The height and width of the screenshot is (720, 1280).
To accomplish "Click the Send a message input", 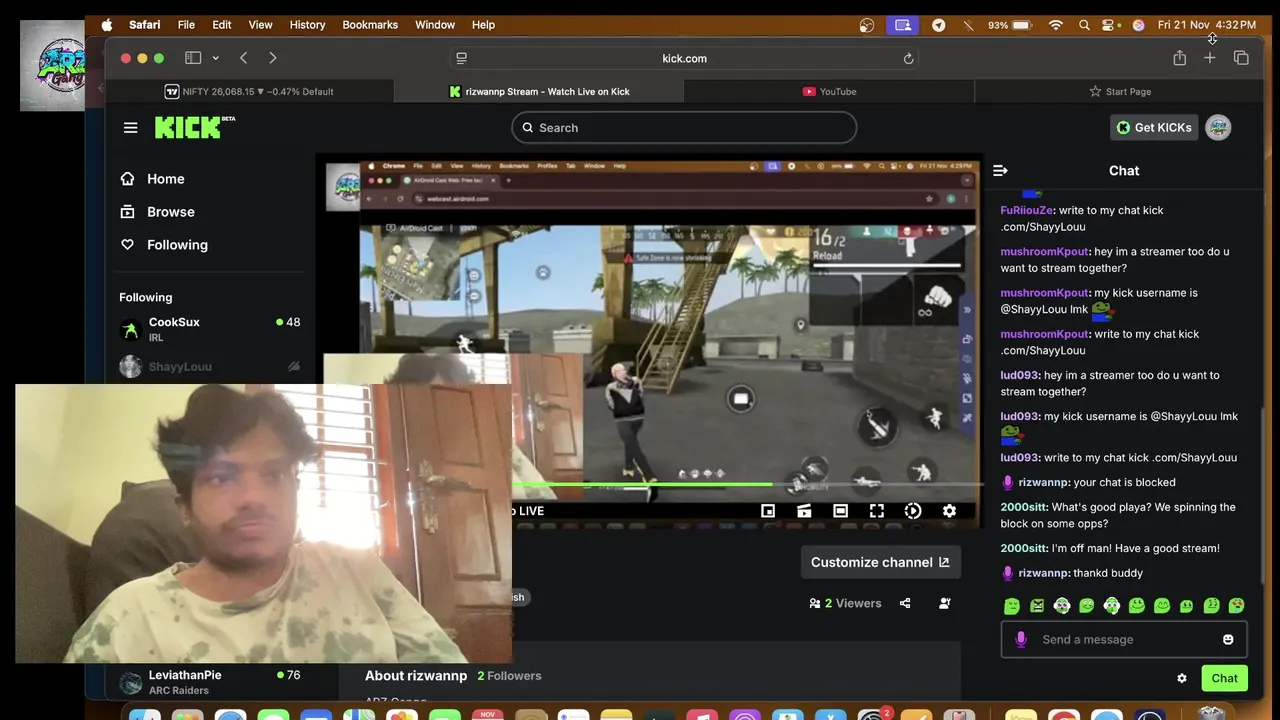I will click(x=1124, y=640).
